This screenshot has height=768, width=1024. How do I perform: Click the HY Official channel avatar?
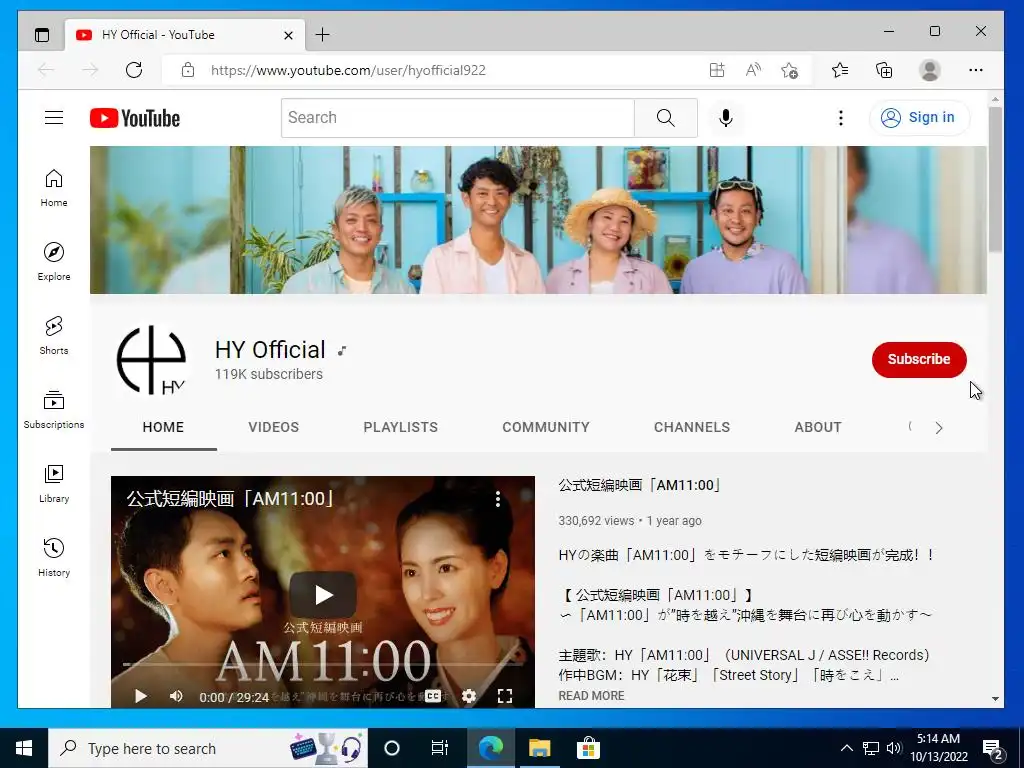pos(152,360)
